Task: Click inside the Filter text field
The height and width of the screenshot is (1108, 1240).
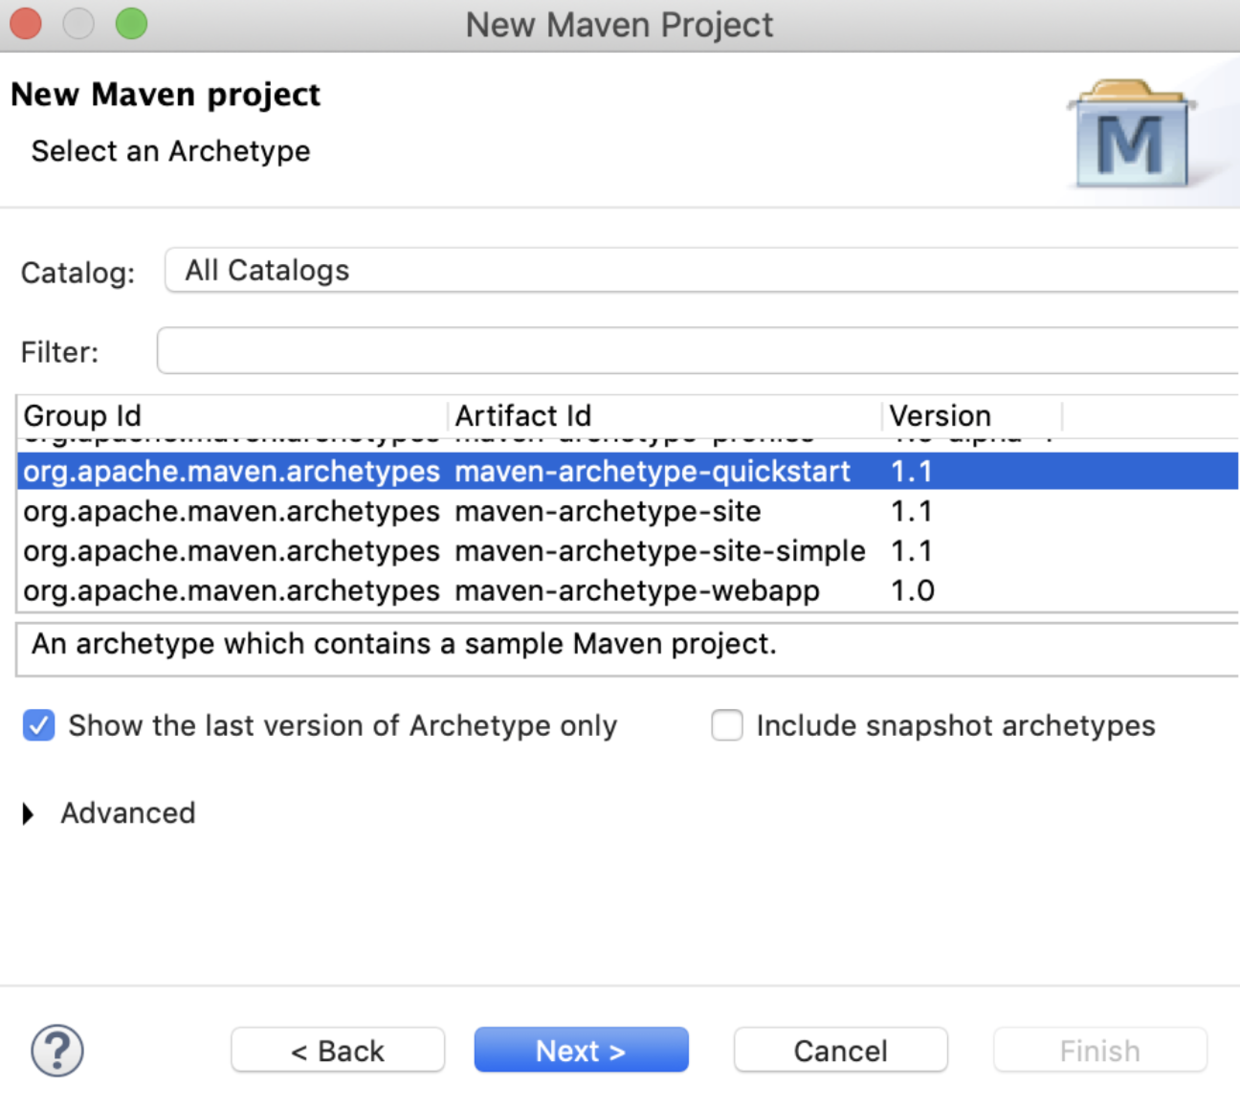Action: point(698,351)
